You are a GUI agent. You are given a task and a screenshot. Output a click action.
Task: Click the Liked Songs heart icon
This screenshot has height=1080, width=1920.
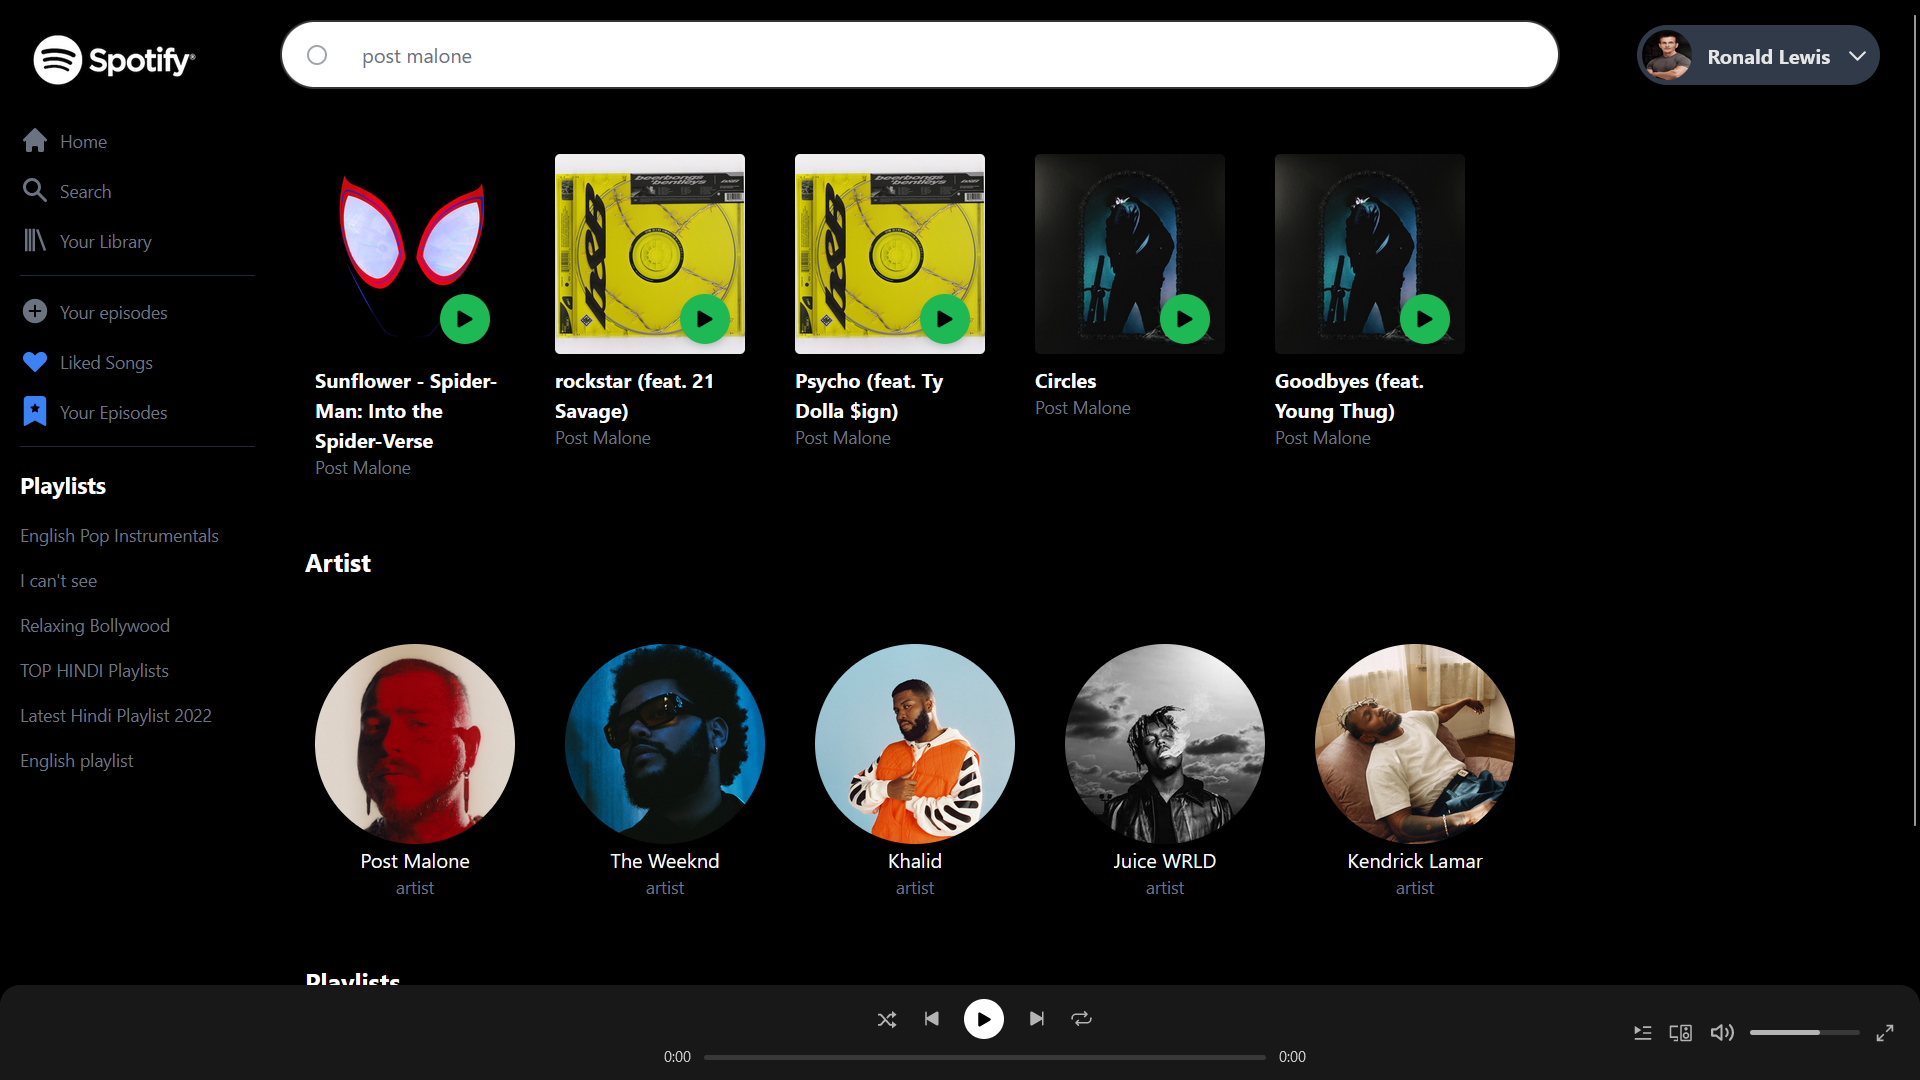(x=35, y=362)
